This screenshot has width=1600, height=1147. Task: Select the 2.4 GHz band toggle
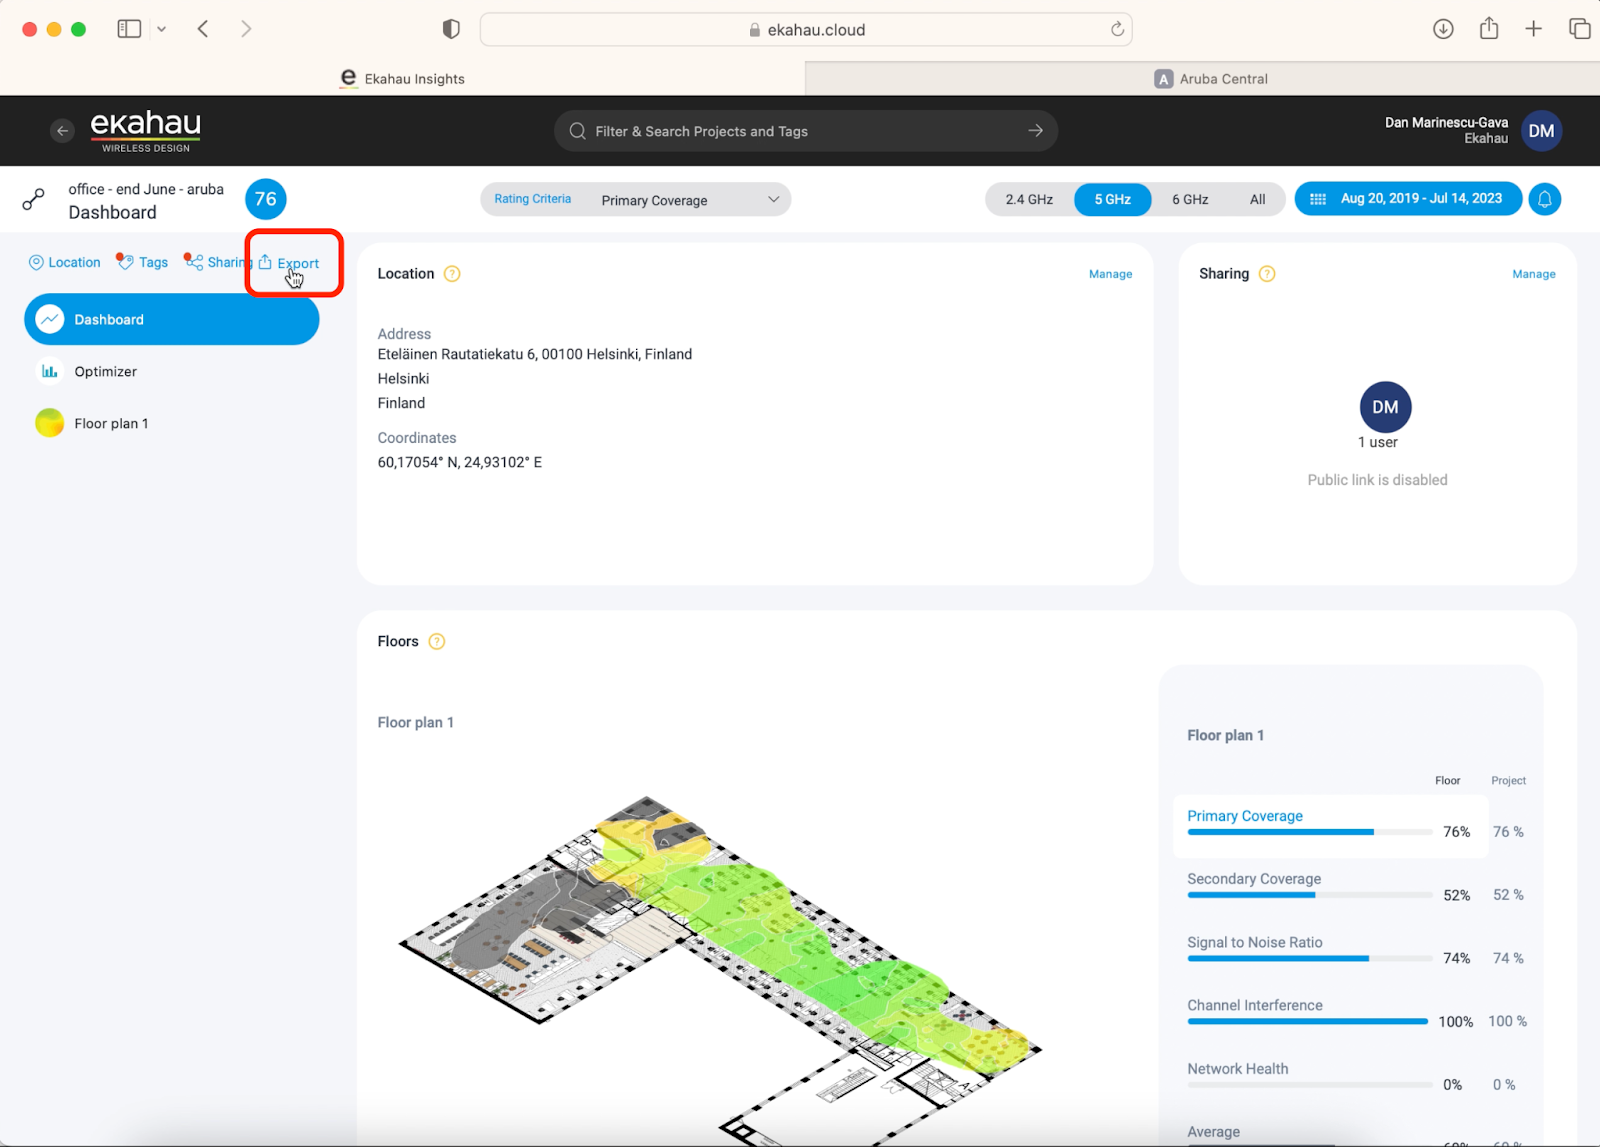point(1028,199)
